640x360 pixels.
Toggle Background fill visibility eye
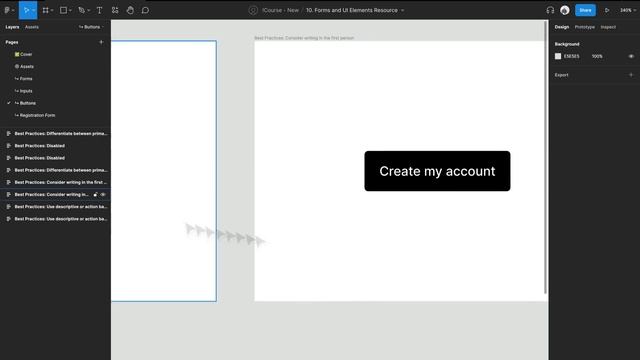point(631,56)
